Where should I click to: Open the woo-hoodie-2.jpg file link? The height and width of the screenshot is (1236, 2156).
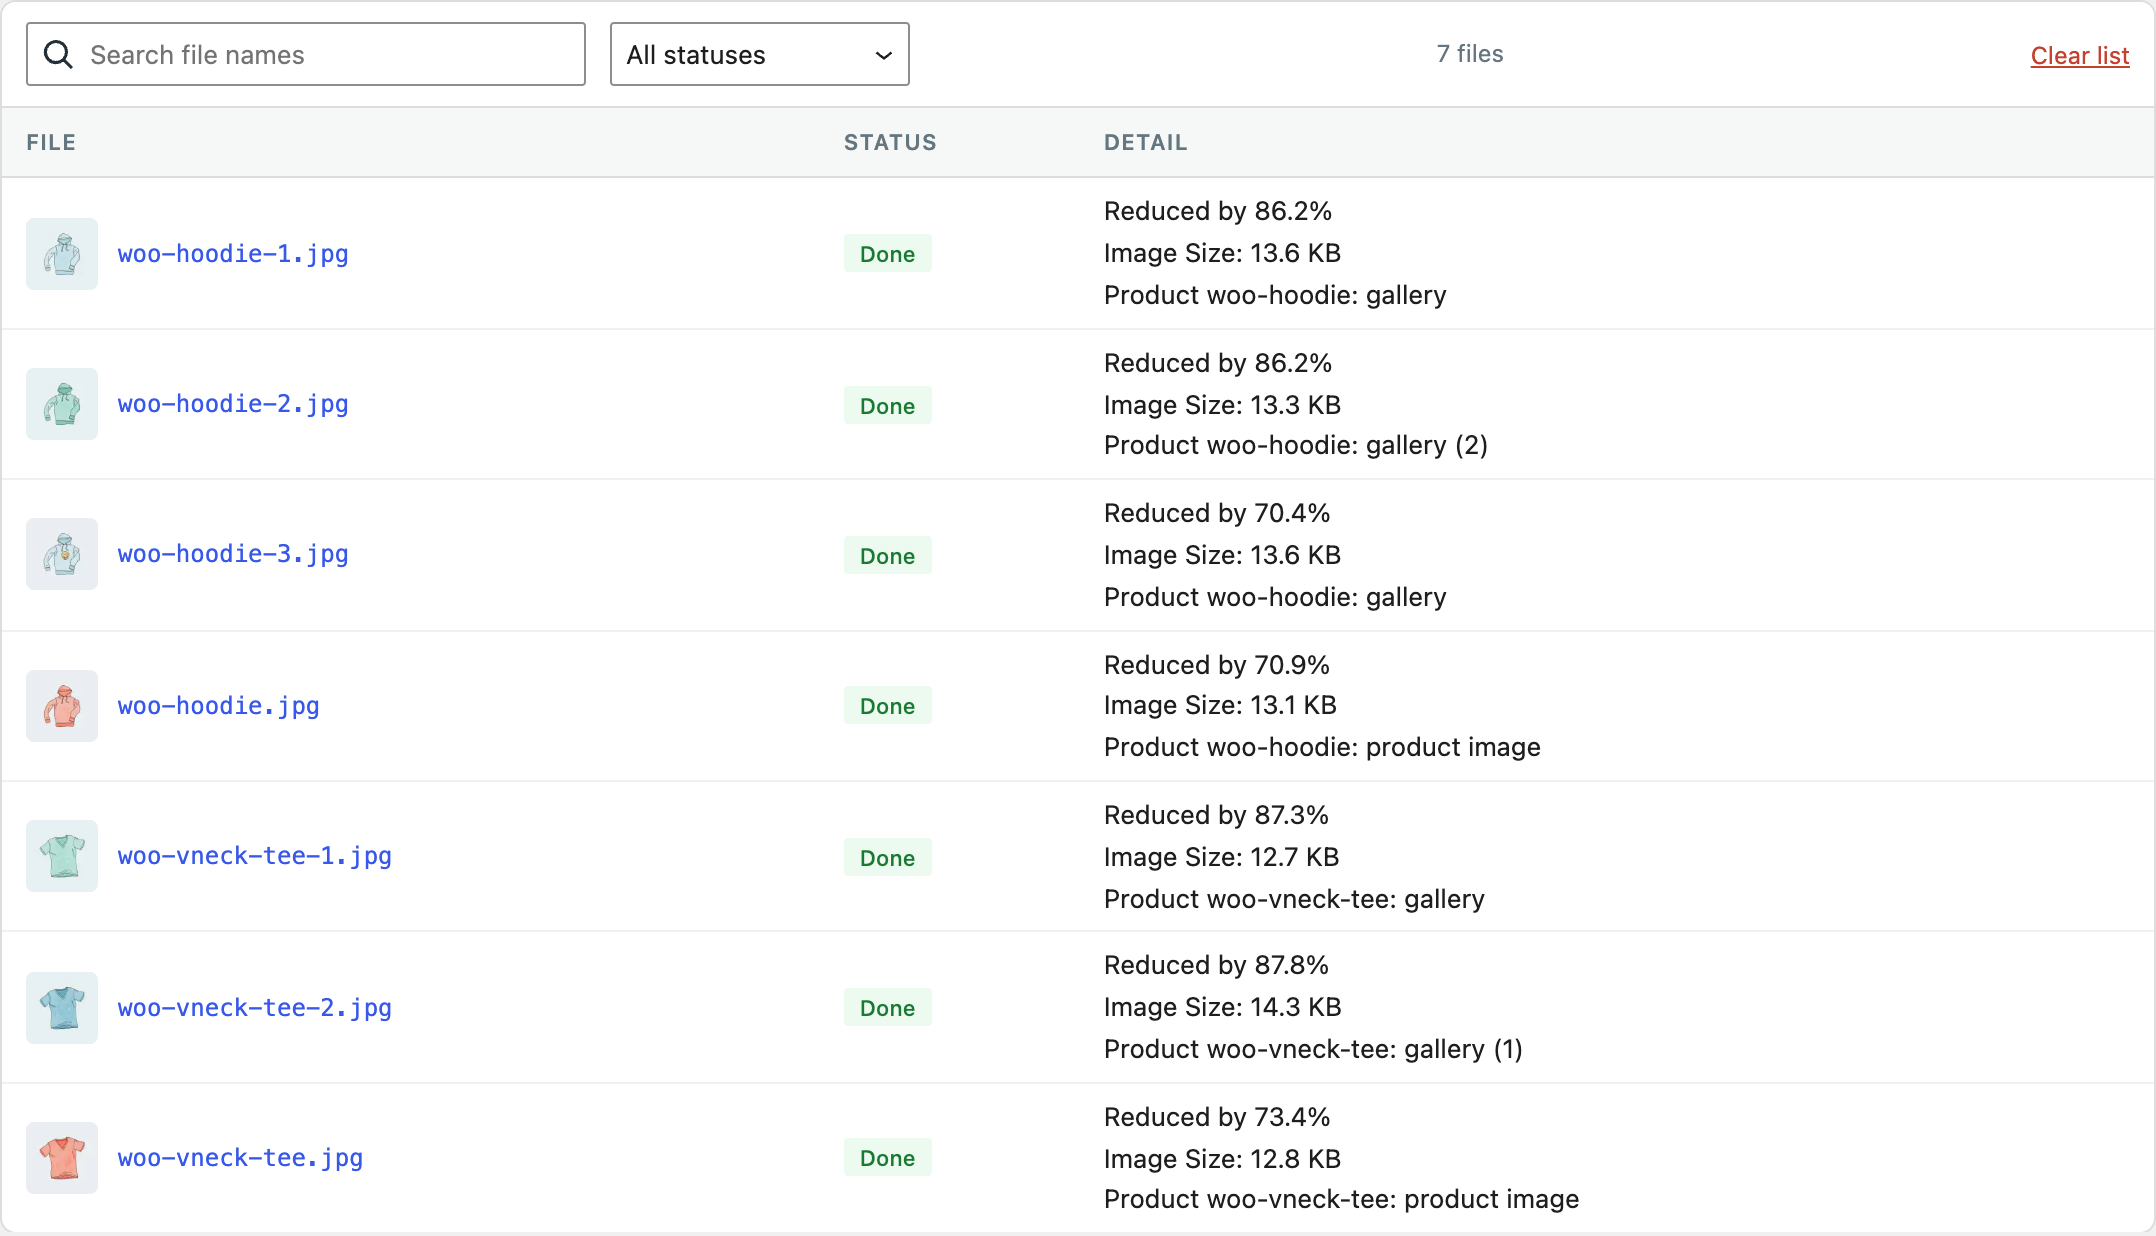233,404
